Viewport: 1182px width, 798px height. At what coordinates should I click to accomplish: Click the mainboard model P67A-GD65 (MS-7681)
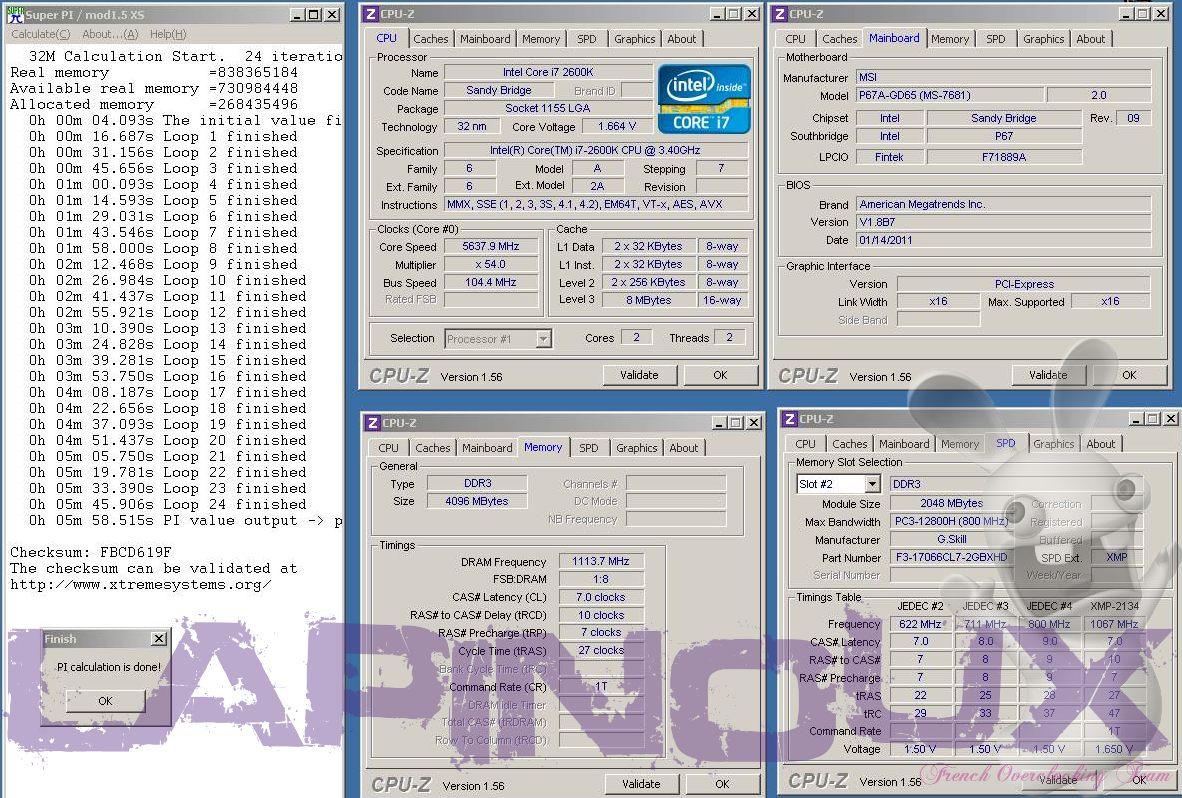pos(950,95)
